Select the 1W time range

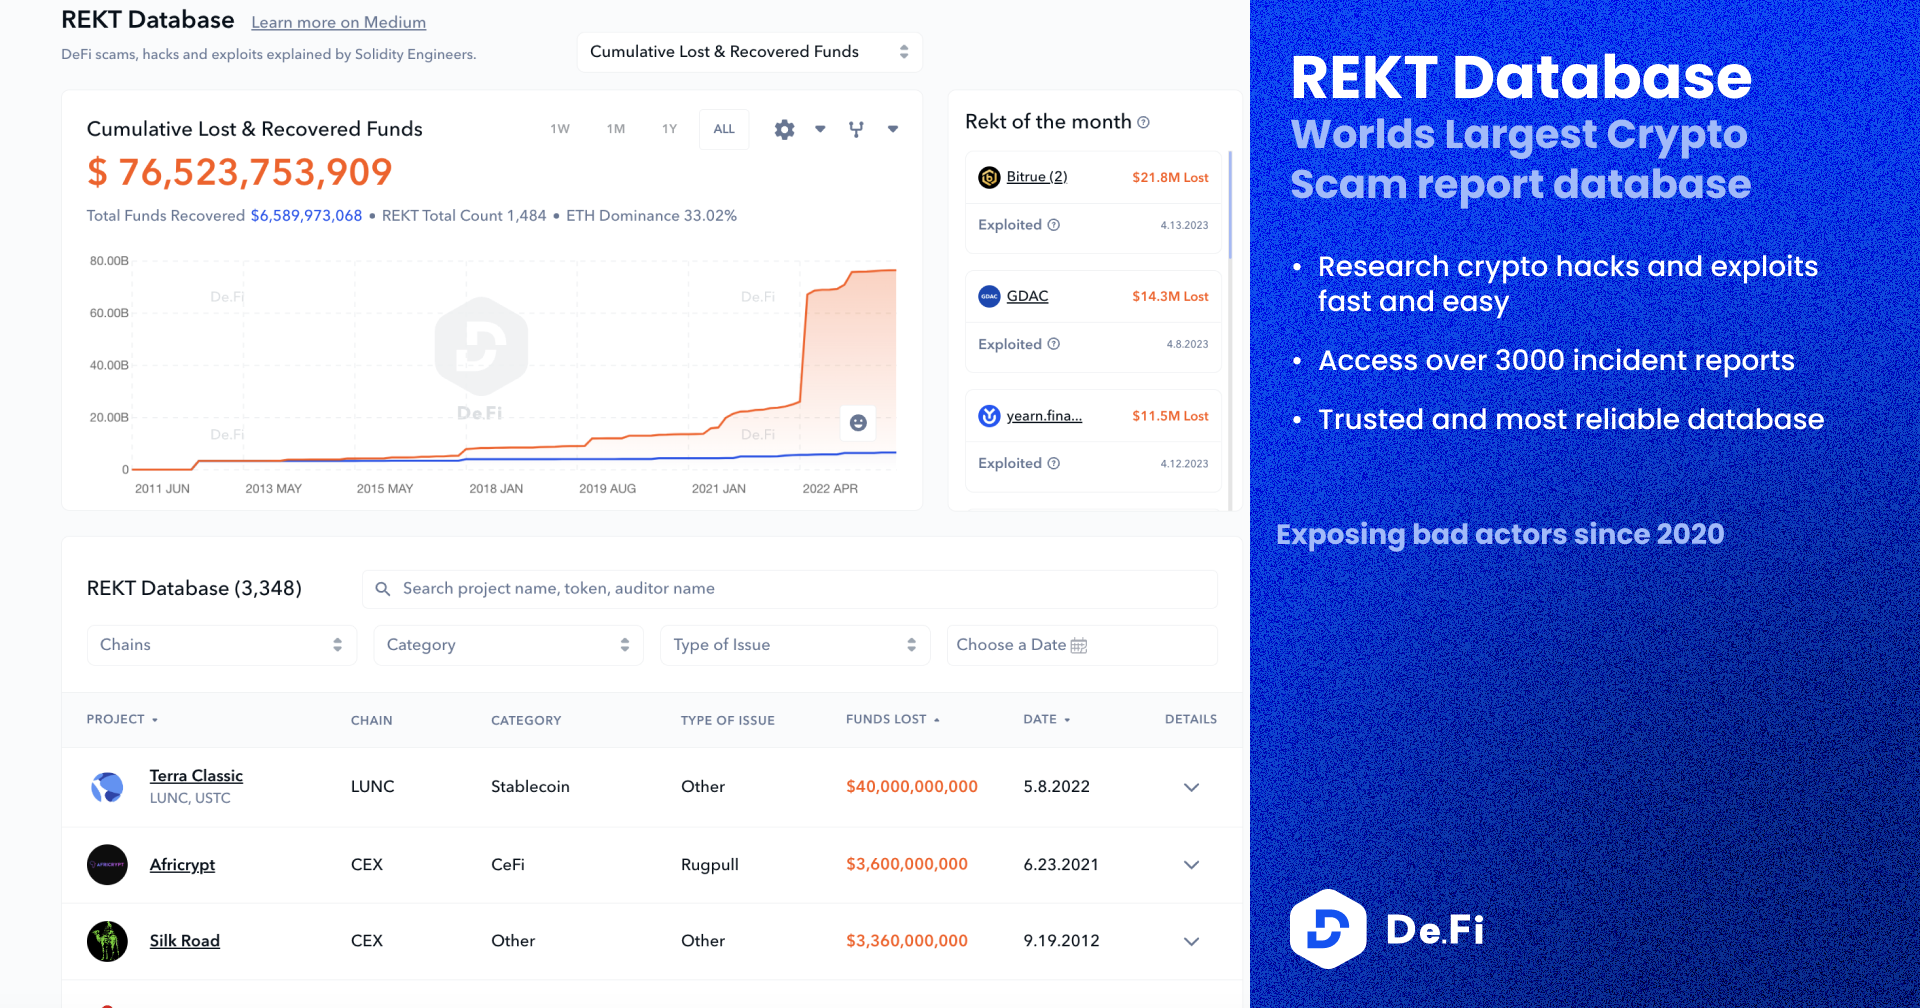pyautogui.click(x=560, y=129)
